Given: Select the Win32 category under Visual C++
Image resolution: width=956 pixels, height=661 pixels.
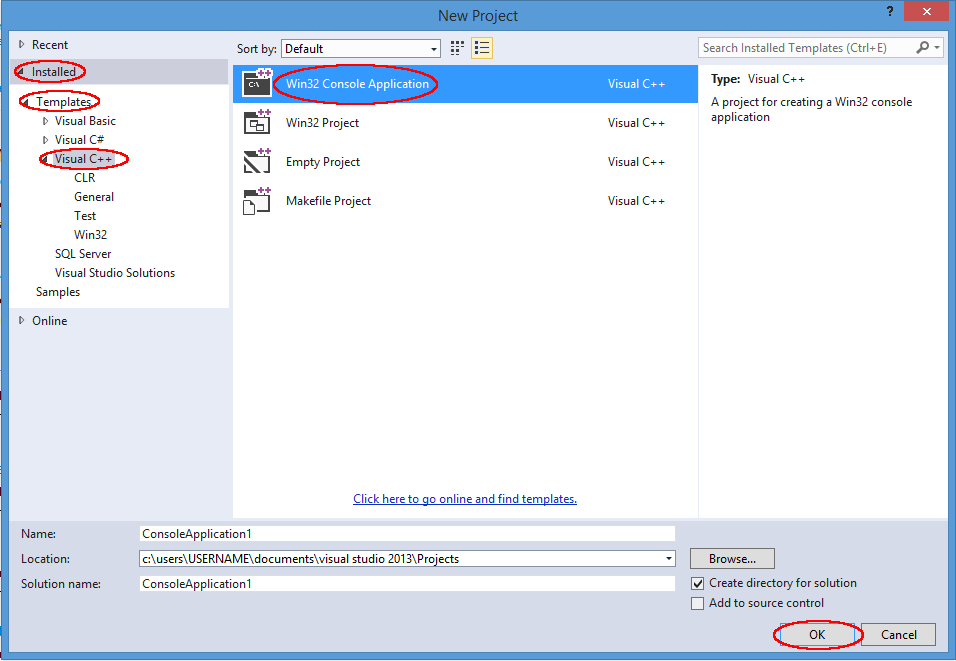Looking at the screenshot, I should click(92, 234).
